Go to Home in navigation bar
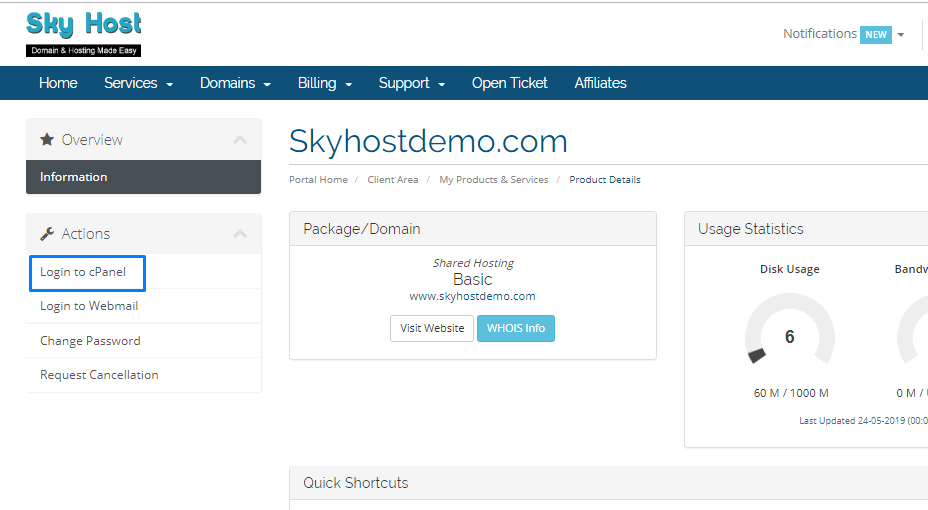The image size is (928, 510). pos(58,83)
